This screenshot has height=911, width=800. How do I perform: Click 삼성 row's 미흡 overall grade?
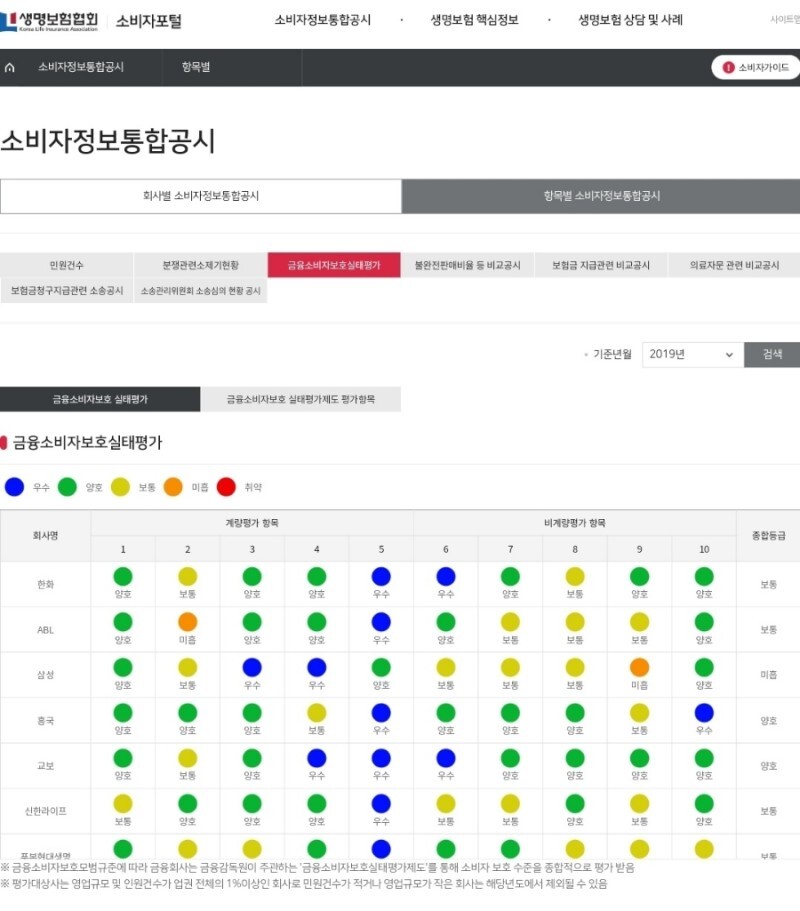tap(769, 675)
